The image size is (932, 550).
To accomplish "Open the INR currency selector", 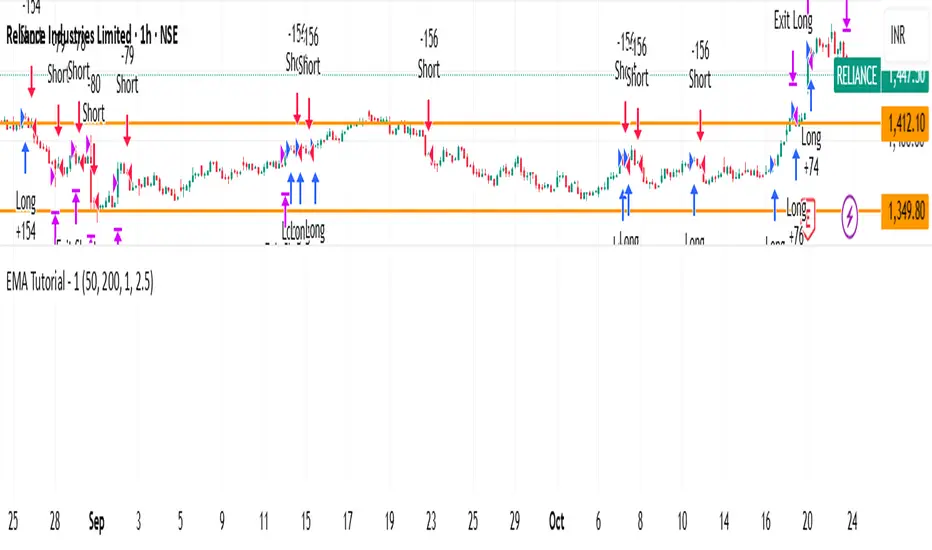I will click(898, 36).
